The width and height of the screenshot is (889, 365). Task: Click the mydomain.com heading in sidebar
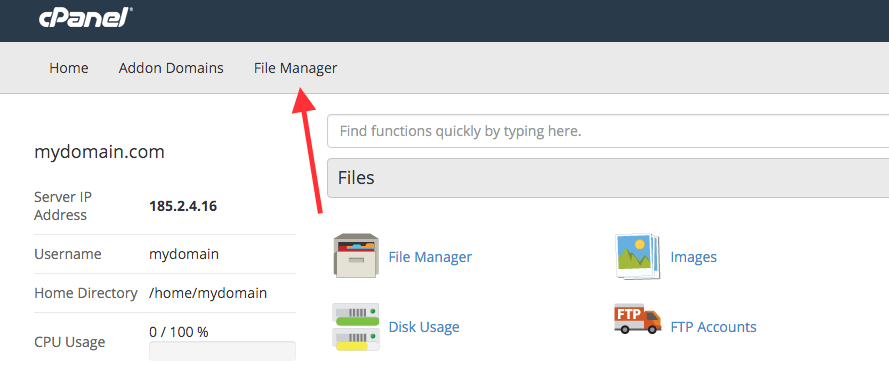click(99, 152)
